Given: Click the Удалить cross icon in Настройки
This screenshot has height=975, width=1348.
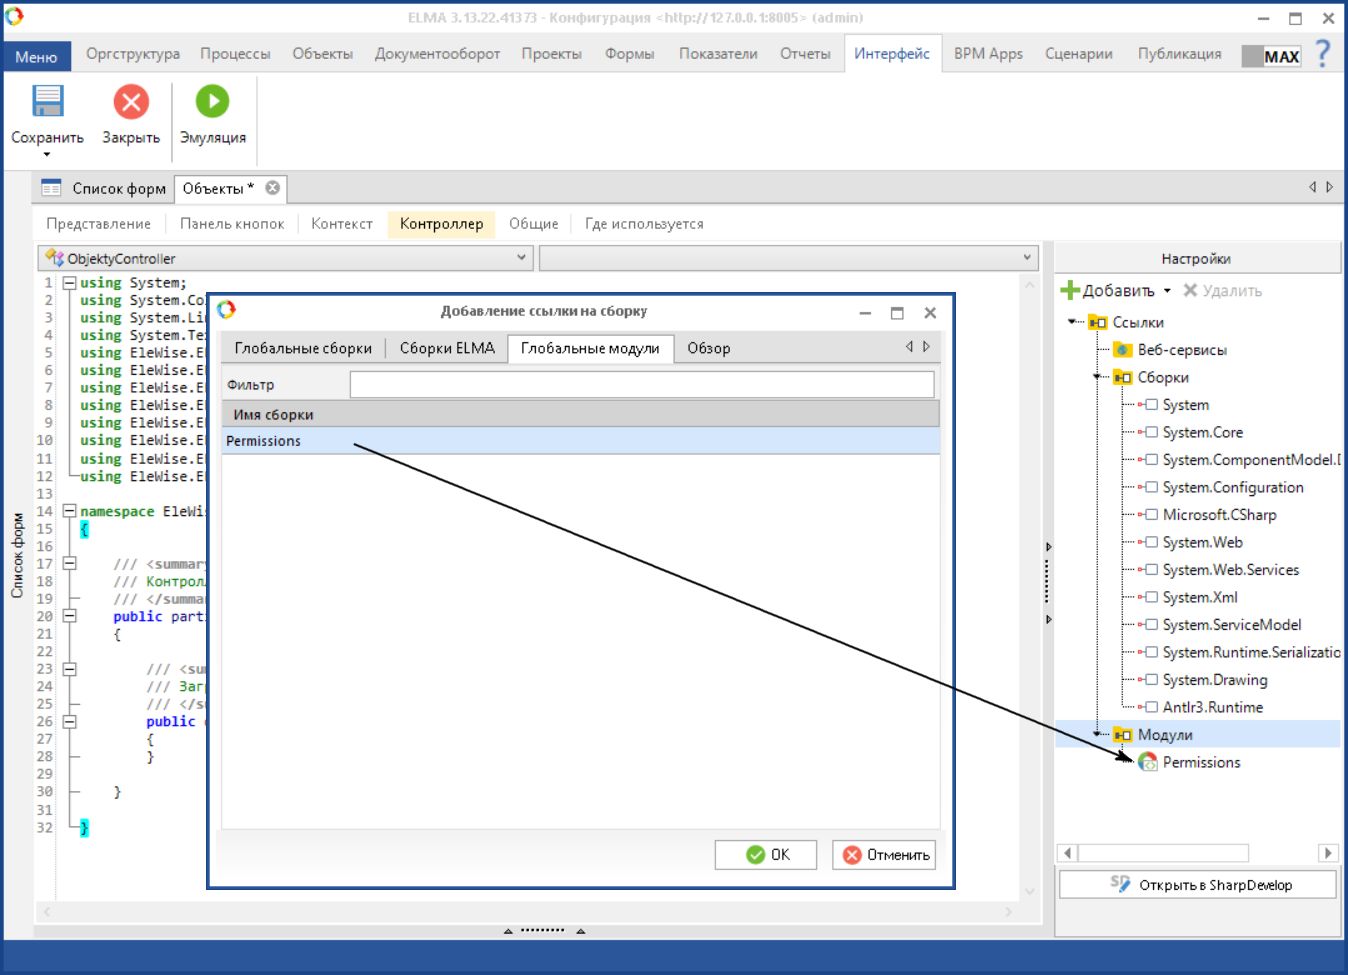Looking at the screenshot, I should click(1190, 290).
